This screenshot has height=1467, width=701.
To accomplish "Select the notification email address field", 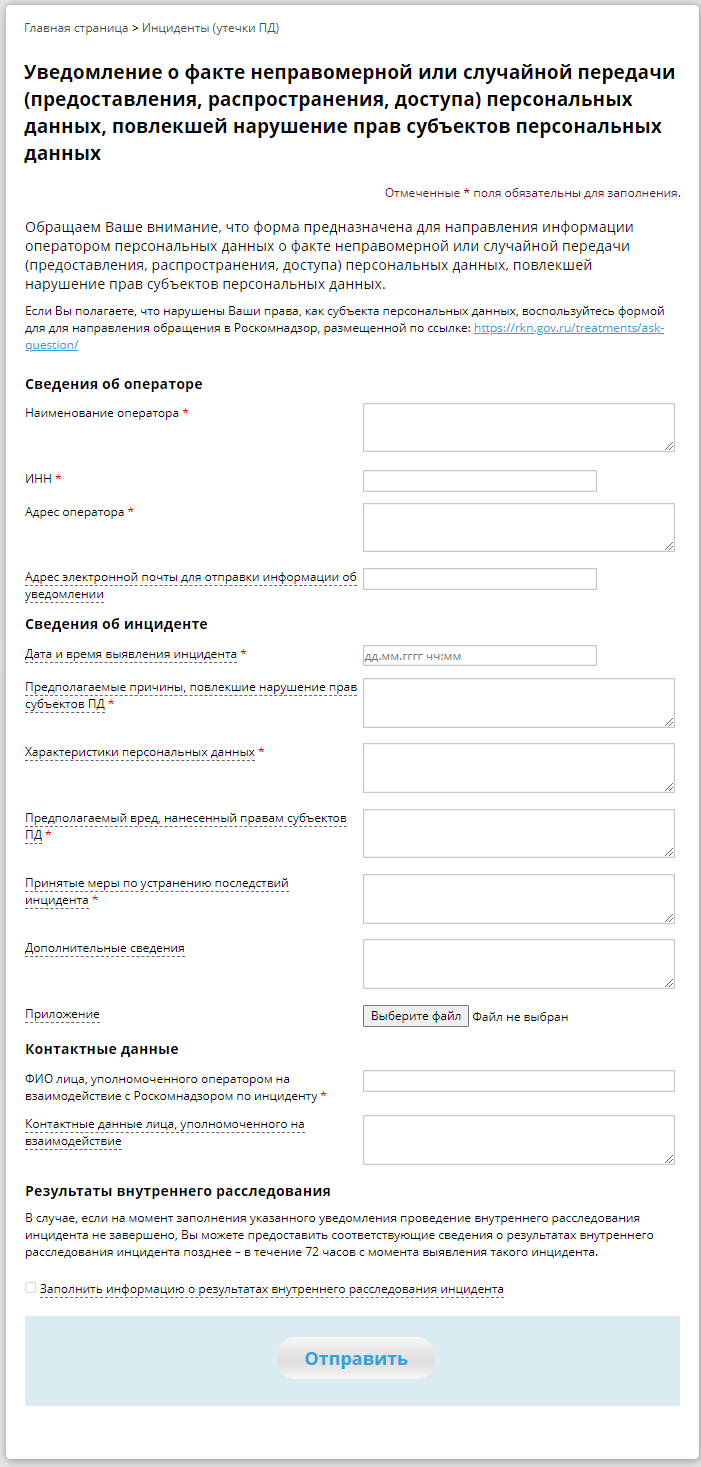I will click(x=479, y=579).
